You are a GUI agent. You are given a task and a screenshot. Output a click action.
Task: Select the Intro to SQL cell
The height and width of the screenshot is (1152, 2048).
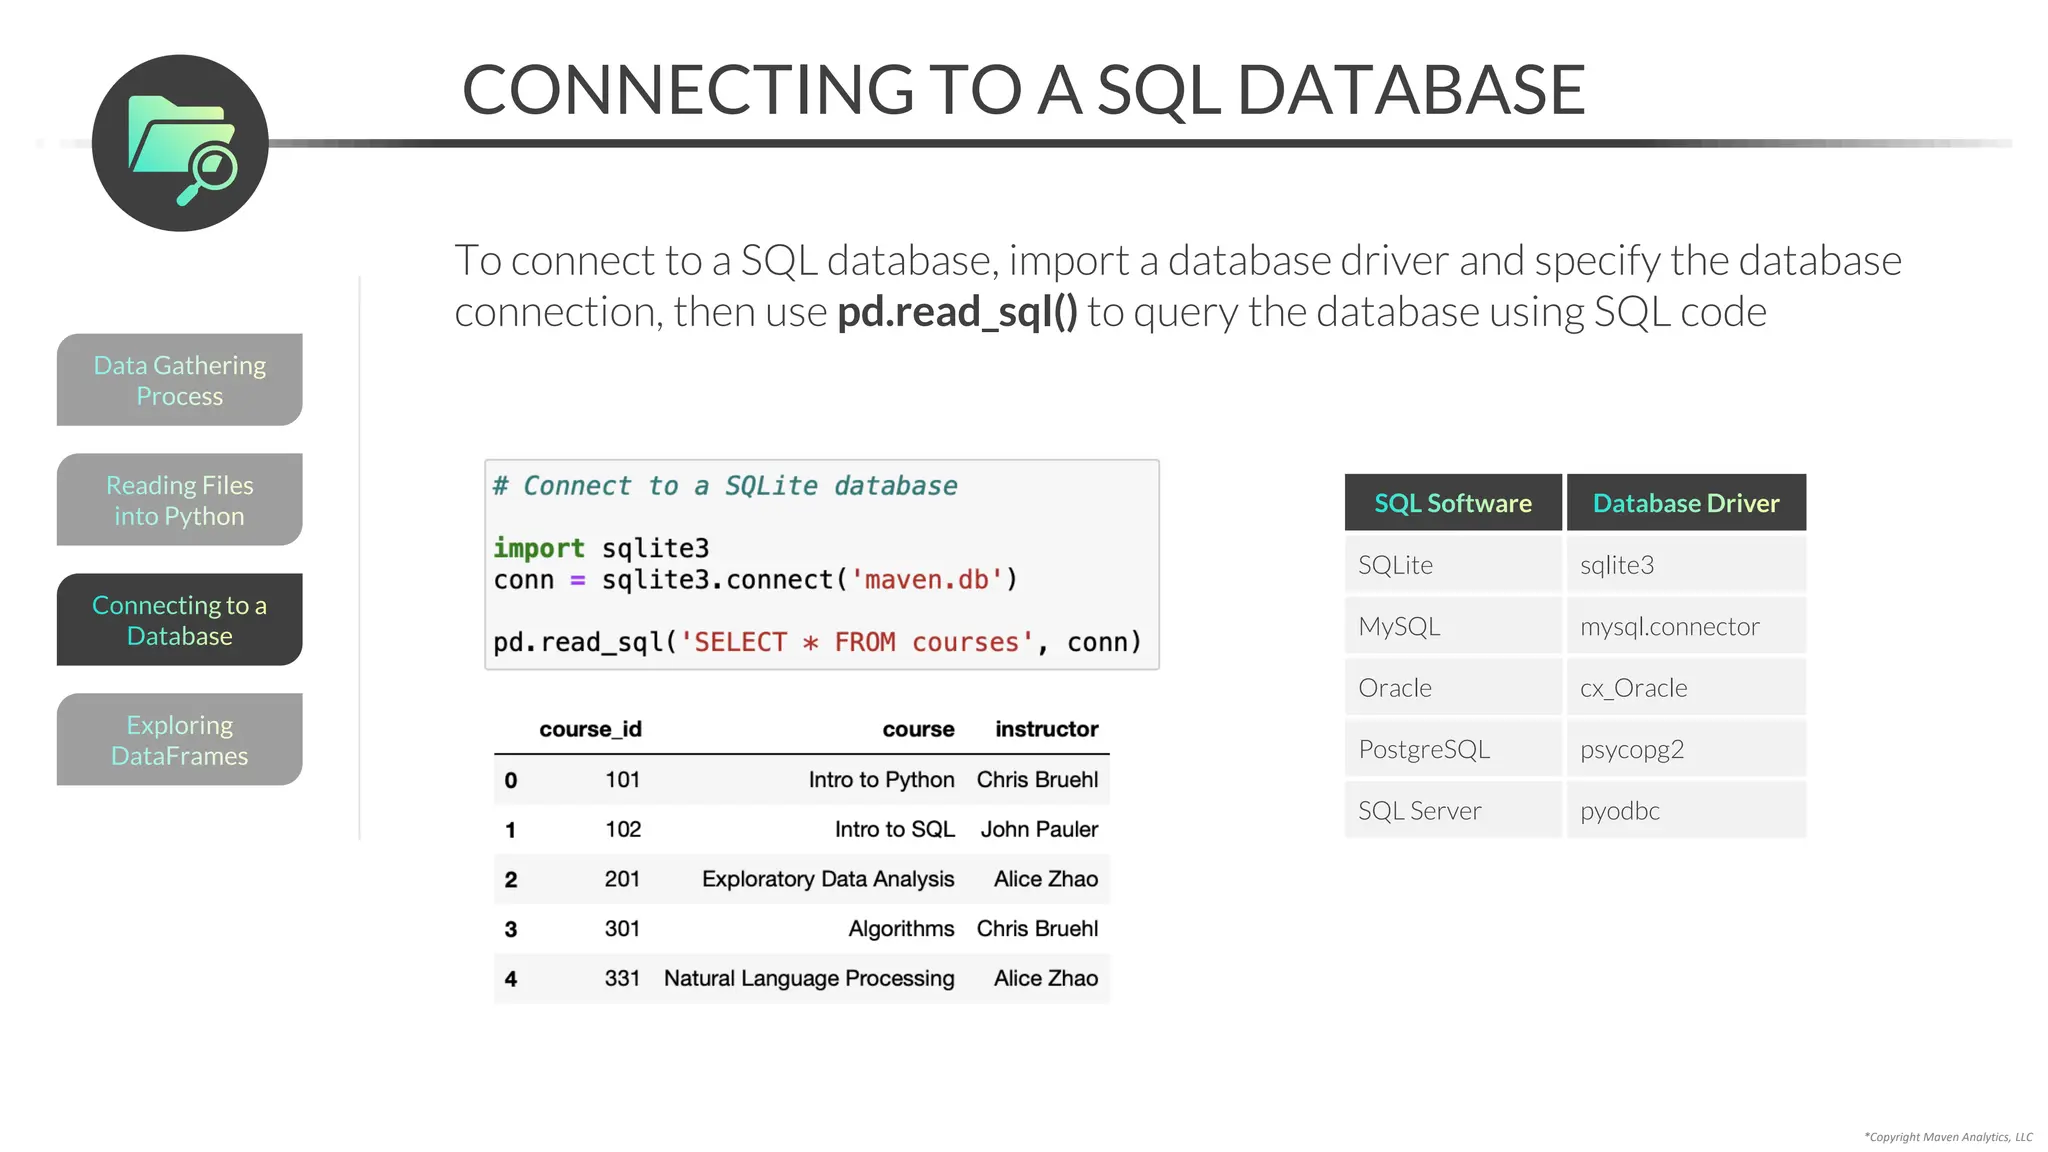(x=895, y=830)
